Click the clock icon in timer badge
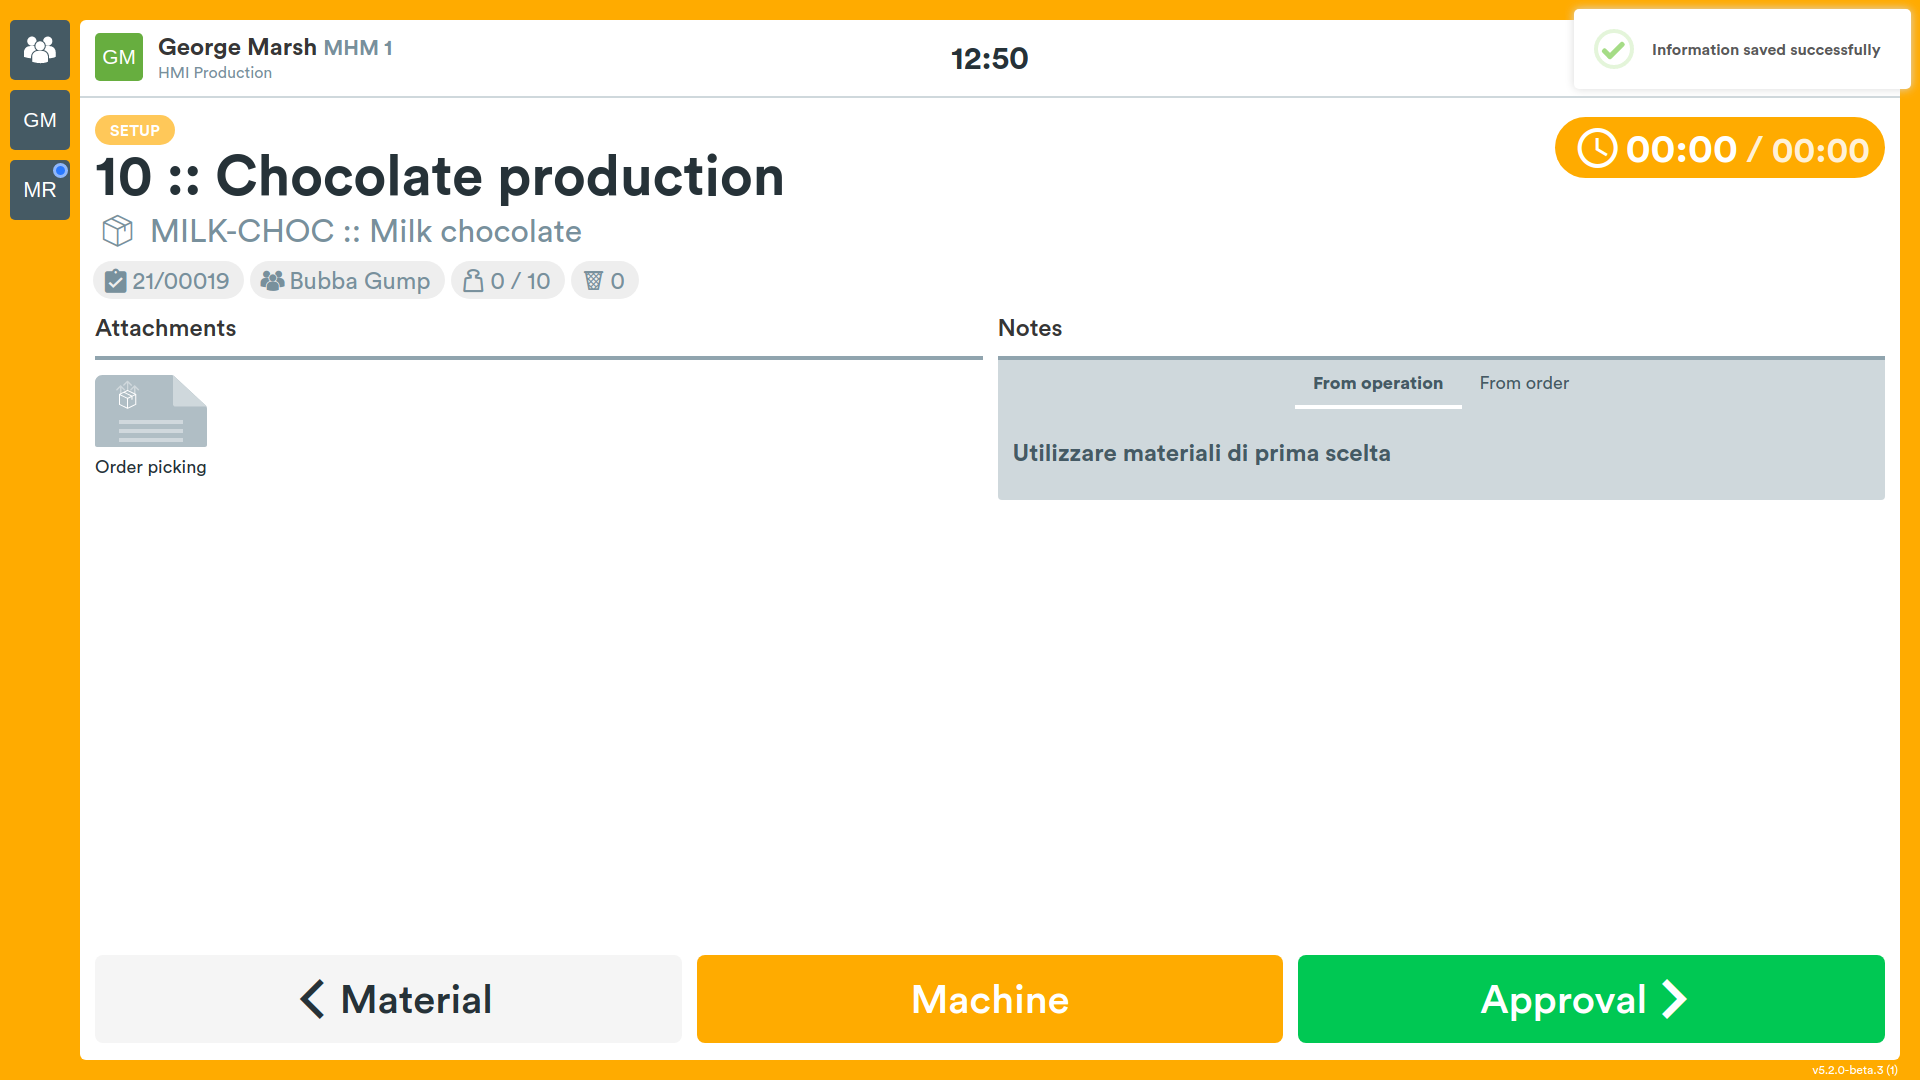This screenshot has width=1920, height=1080. pos(1597,149)
